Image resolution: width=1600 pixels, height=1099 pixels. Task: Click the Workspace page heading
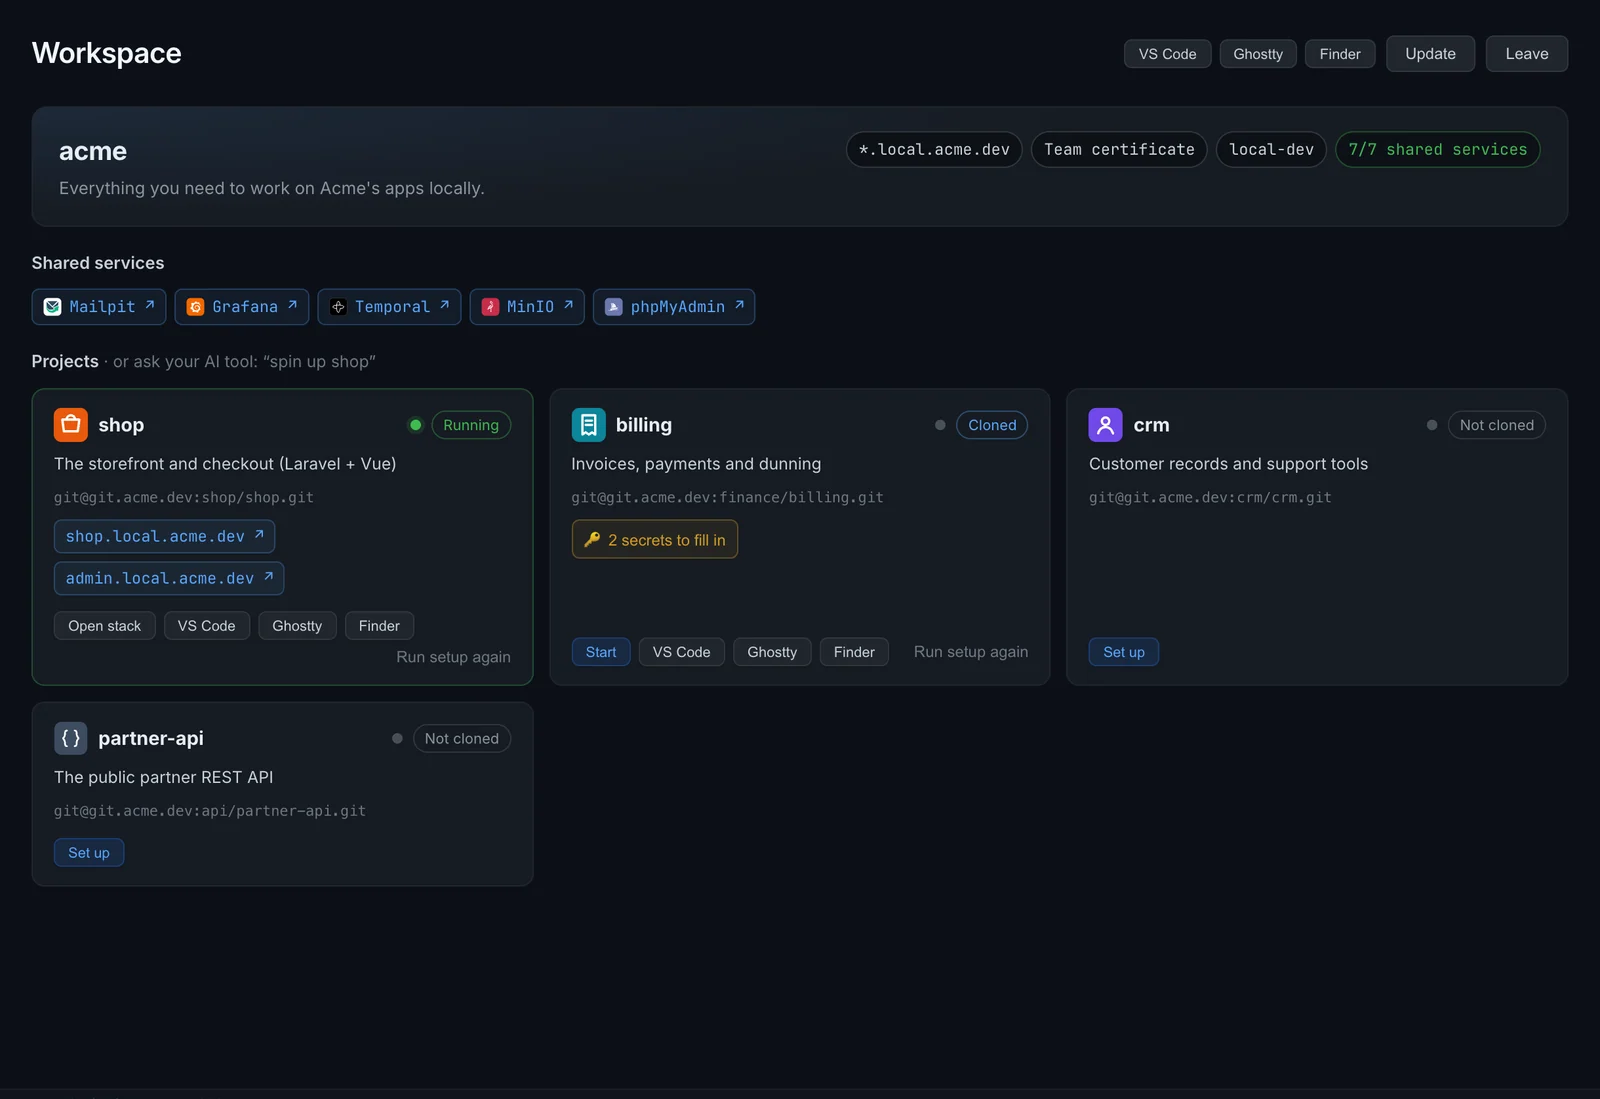coord(107,53)
